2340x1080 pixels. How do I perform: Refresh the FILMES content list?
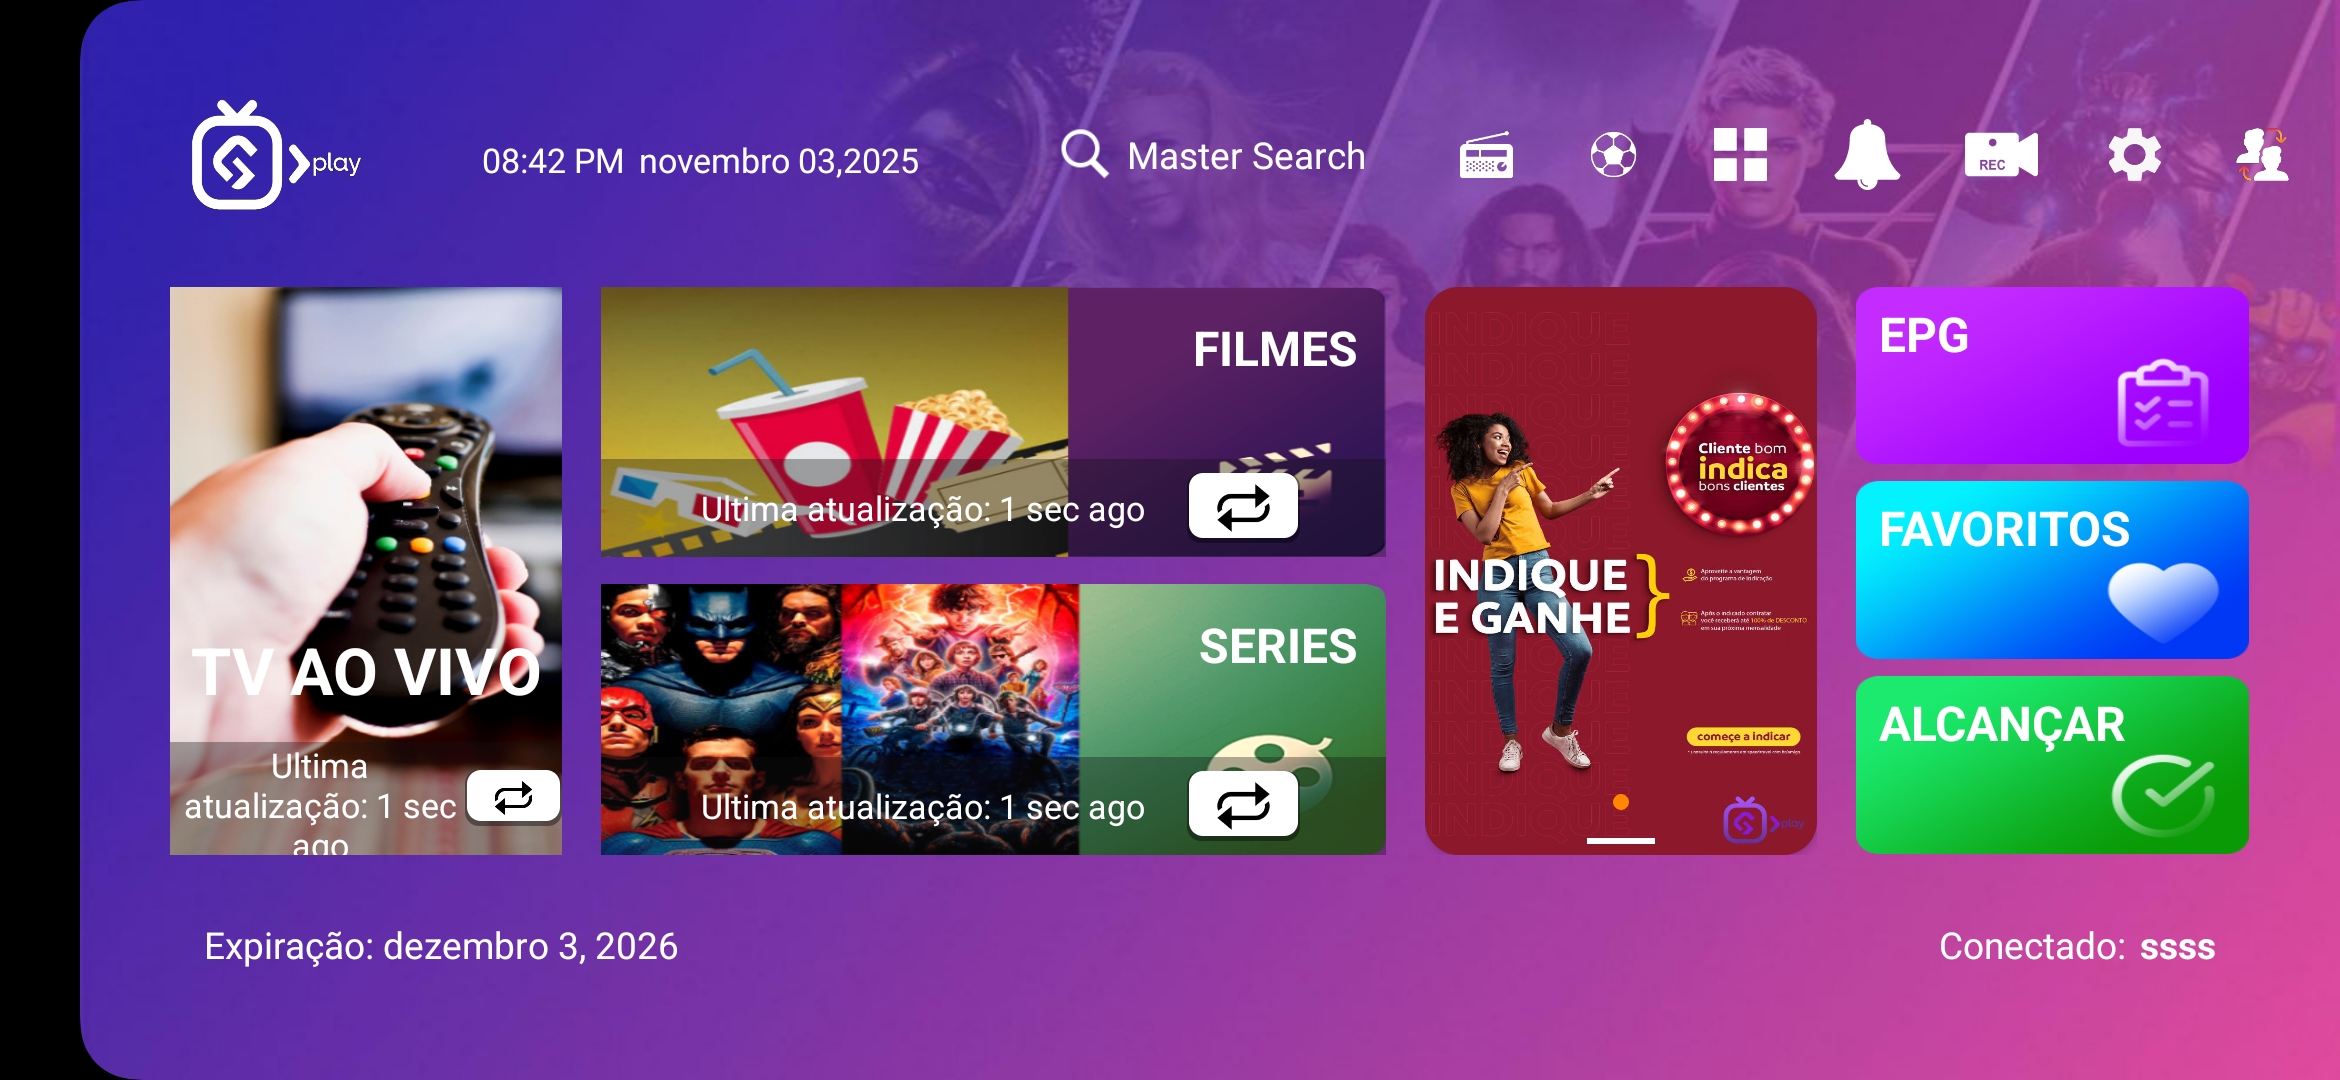tap(1243, 506)
